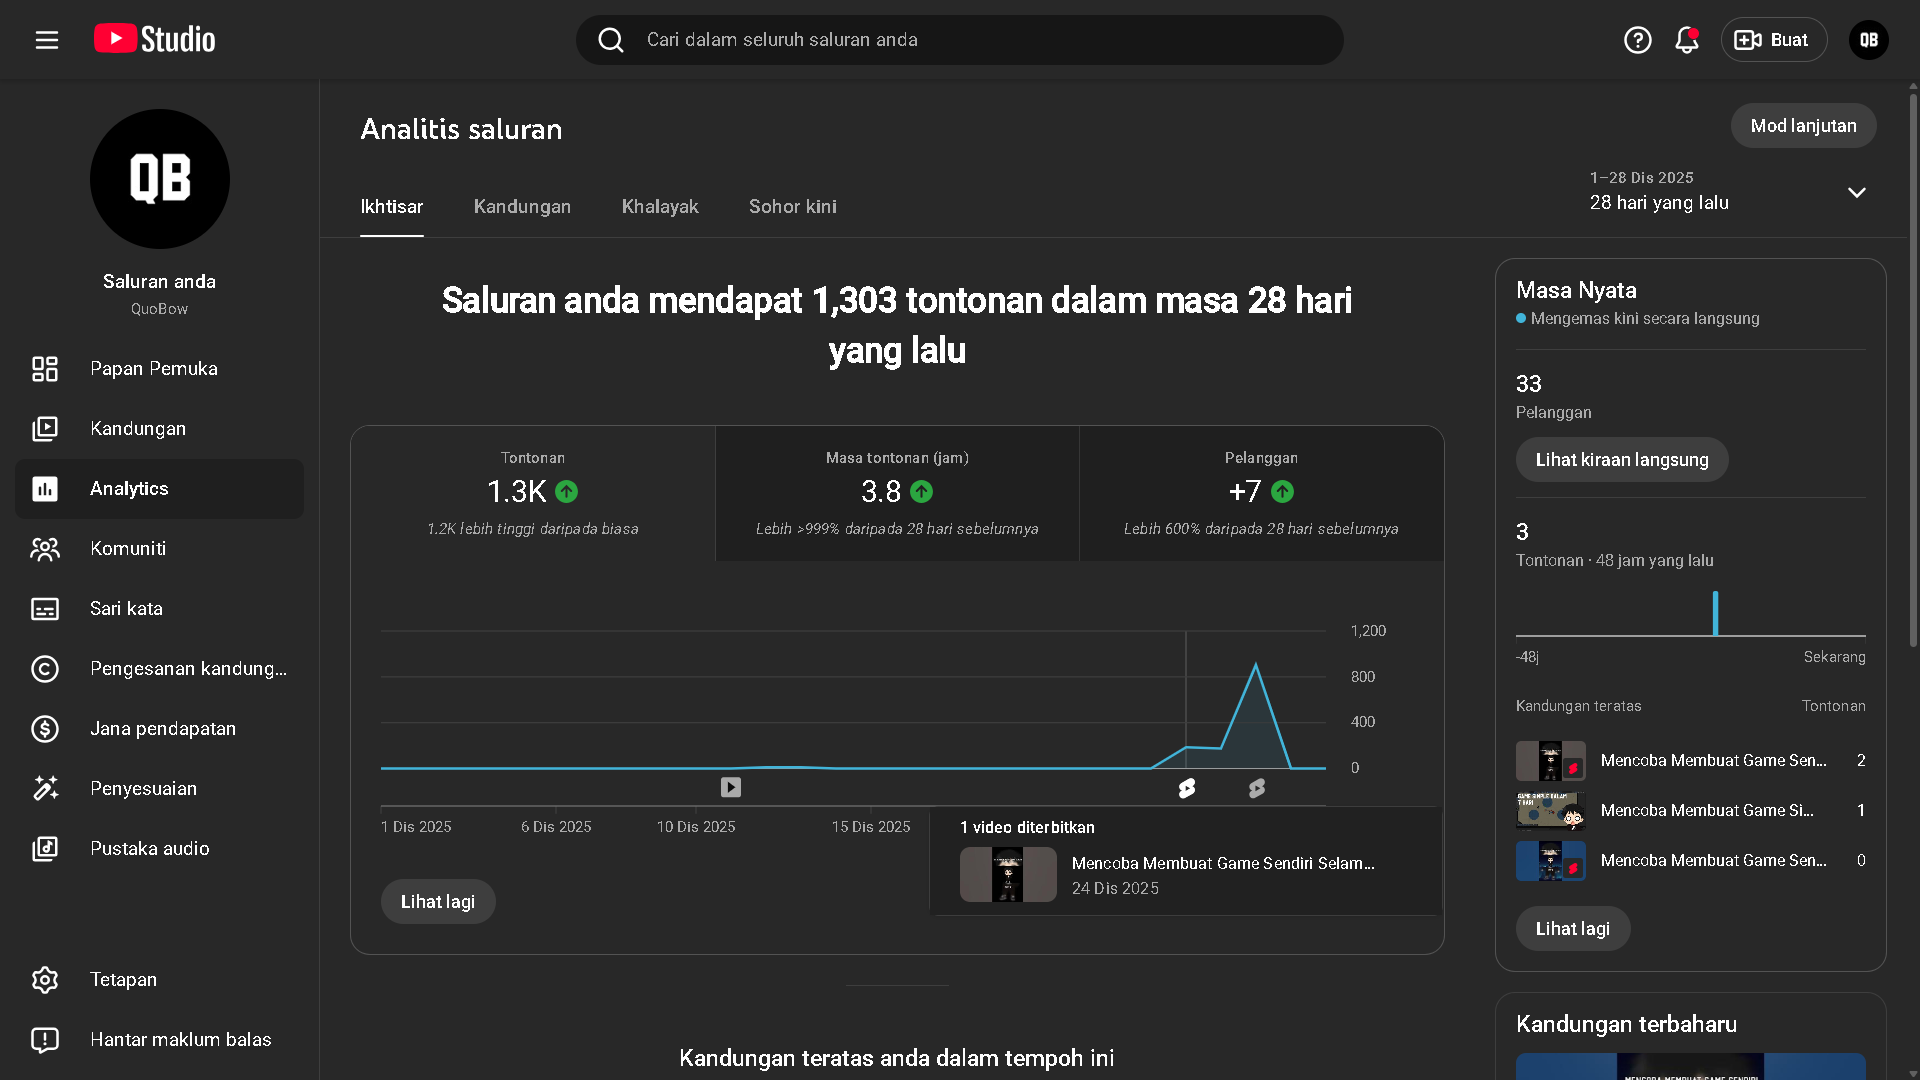
Task: Switch to the Sohor kini tab
Action: tap(792, 207)
